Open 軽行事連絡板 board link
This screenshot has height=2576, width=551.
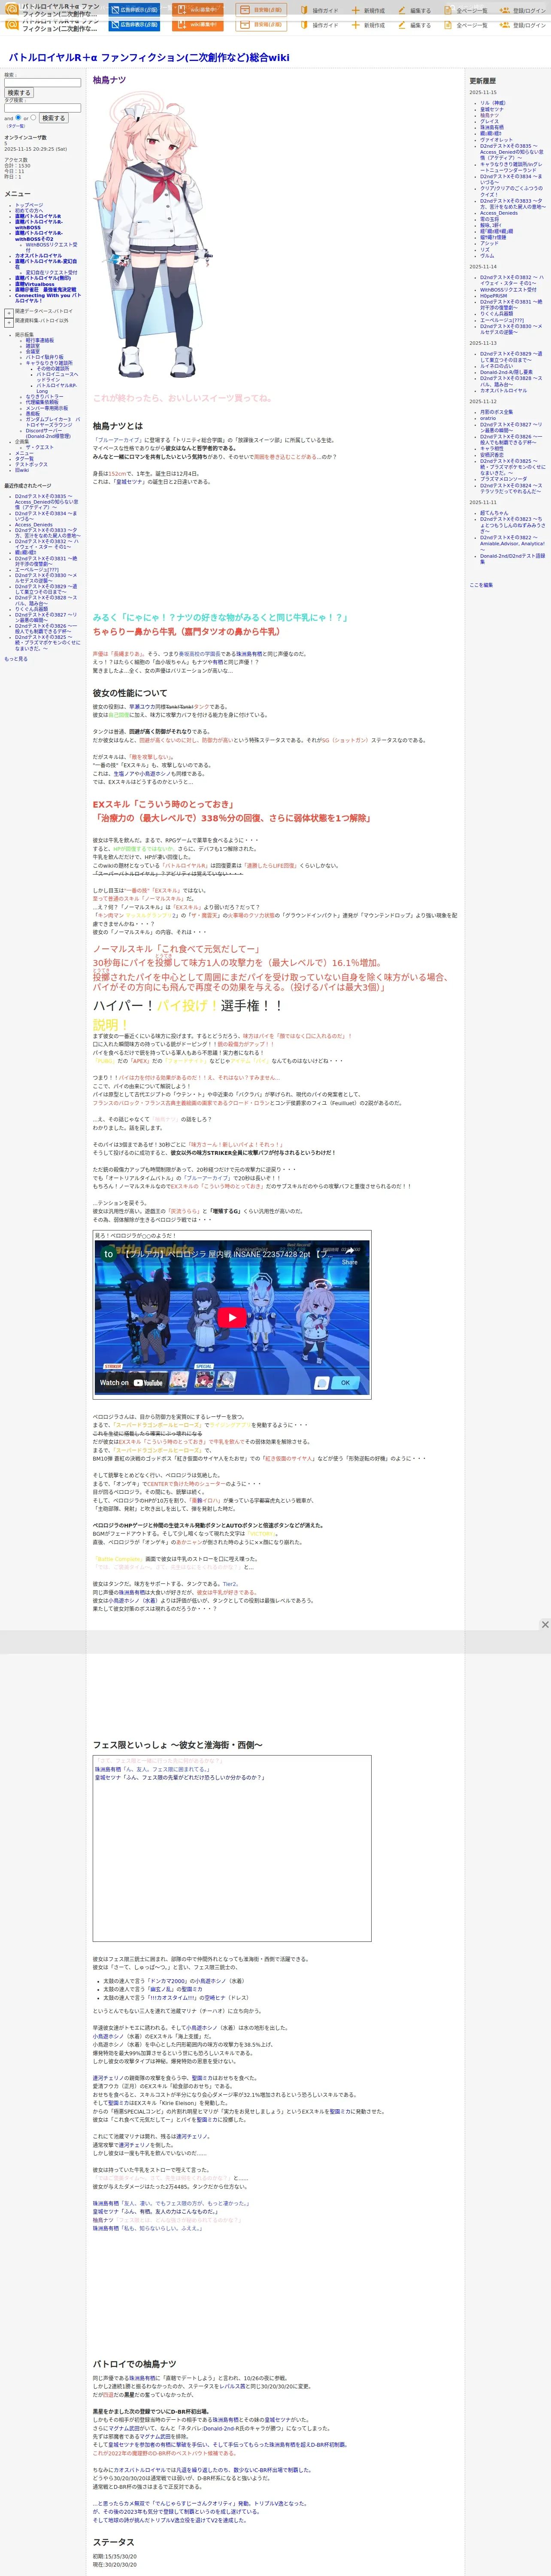tap(40, 340)
